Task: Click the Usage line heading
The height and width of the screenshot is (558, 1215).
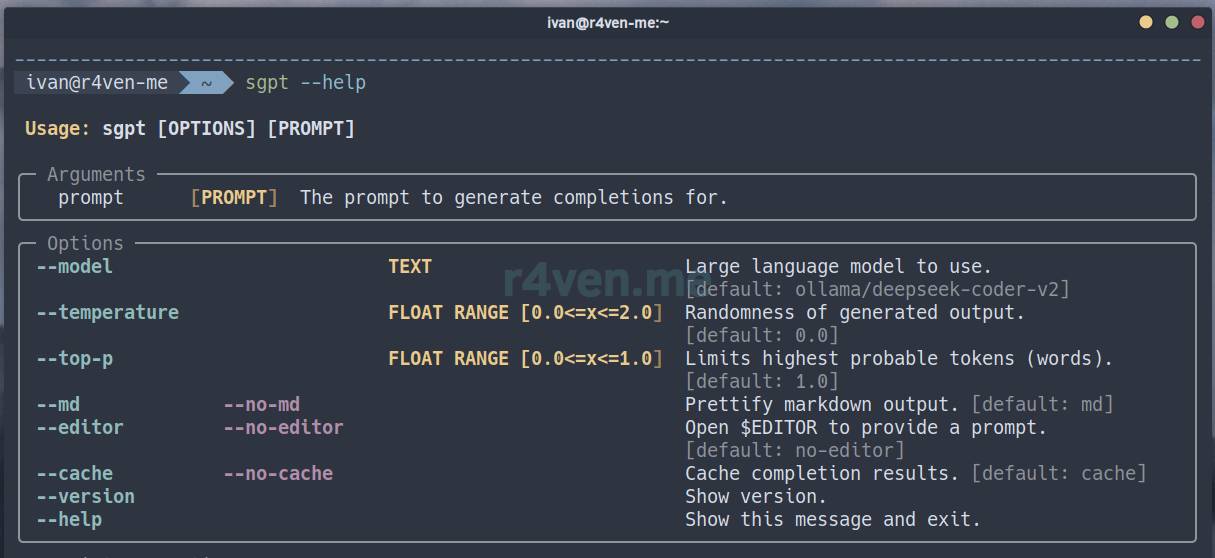Action: (x=57, y=128)
